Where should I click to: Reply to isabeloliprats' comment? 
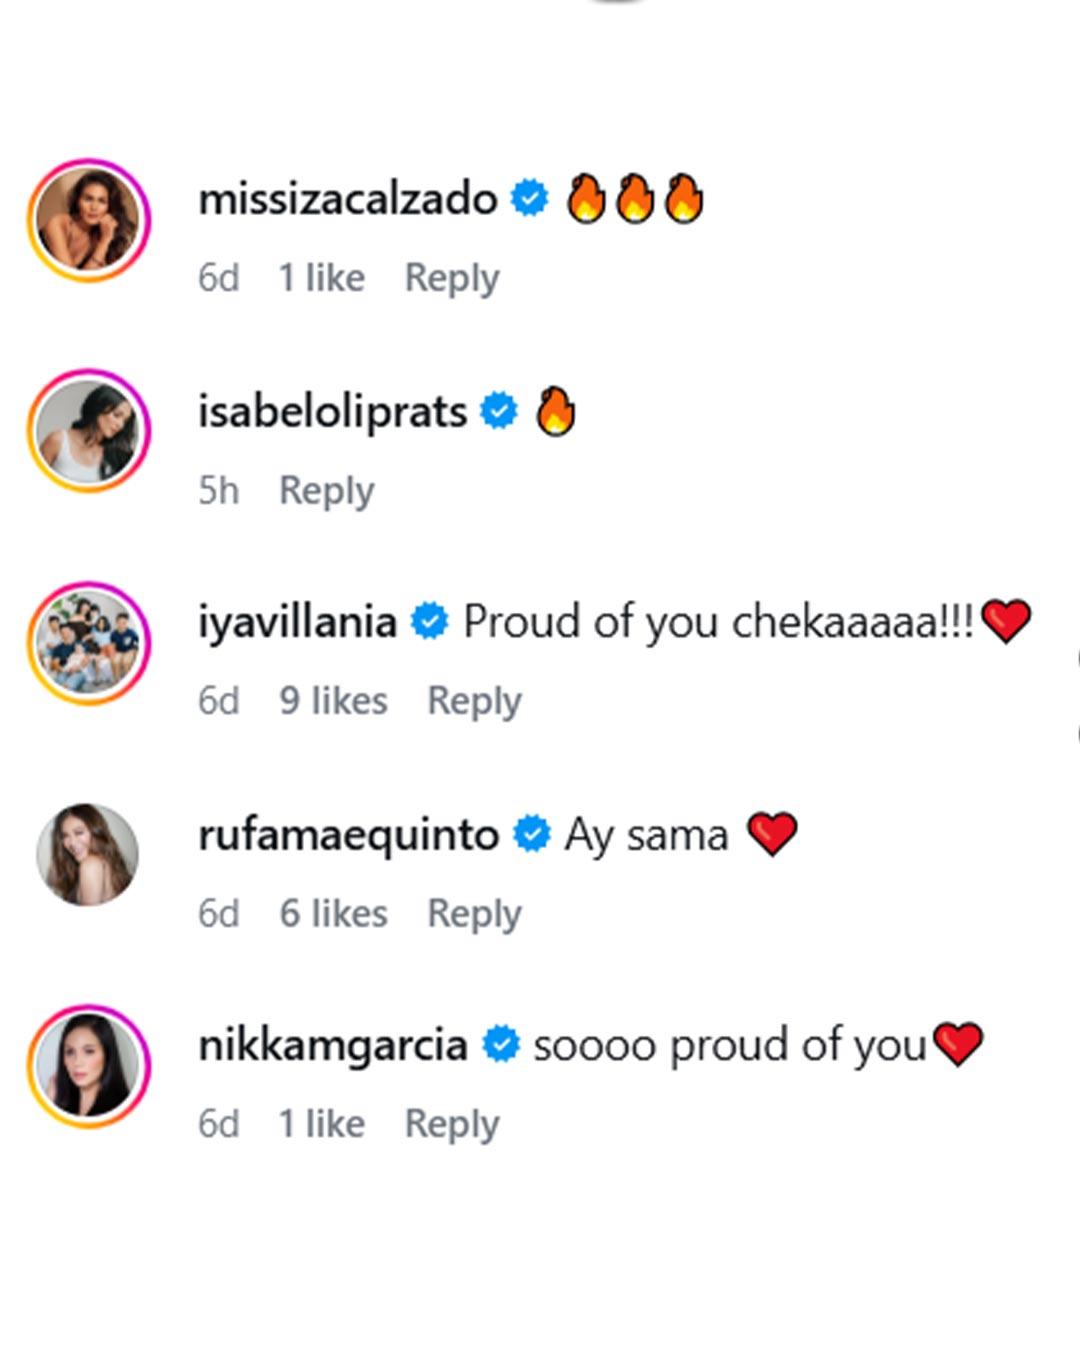click(x=327, y=491)
